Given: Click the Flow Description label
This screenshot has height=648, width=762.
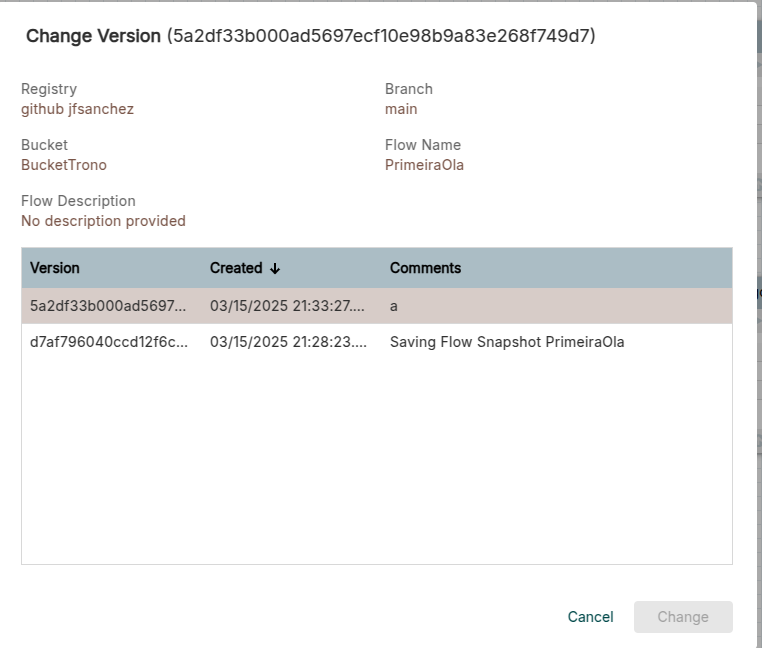Looking at the screenshot, I should (x=78, y=201).
